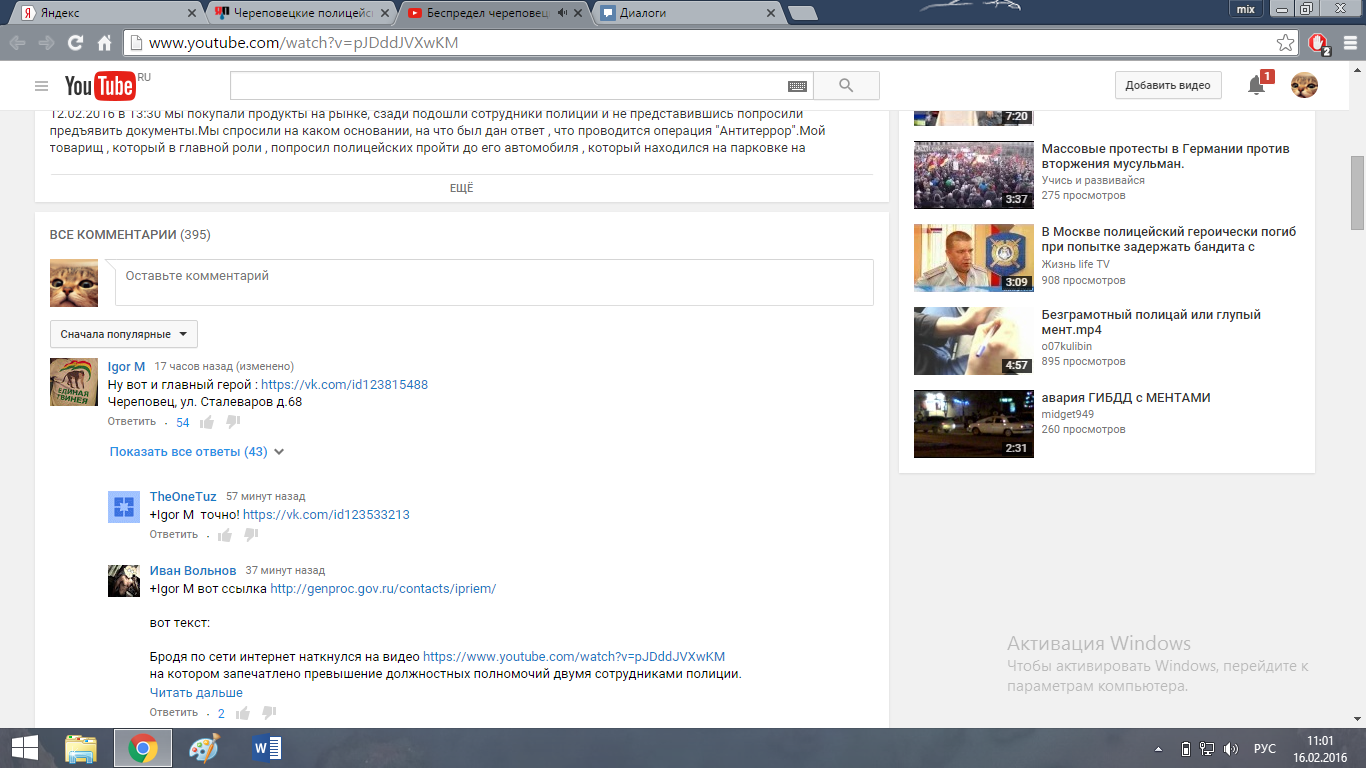Like Igor M's comment
The image size is (1366, 768).
coord(209,422)
